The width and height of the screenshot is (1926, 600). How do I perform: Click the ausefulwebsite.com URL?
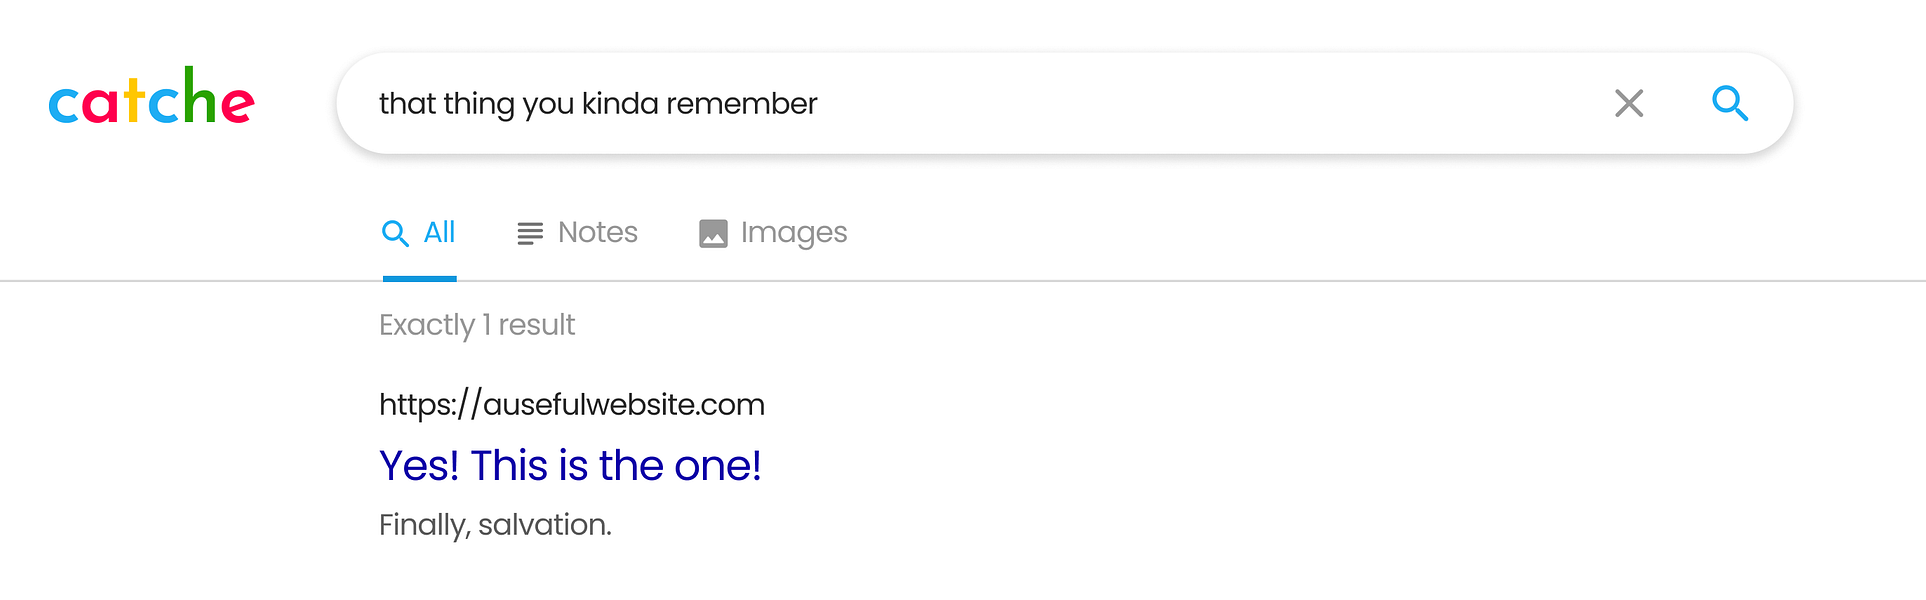click(571, 405)
